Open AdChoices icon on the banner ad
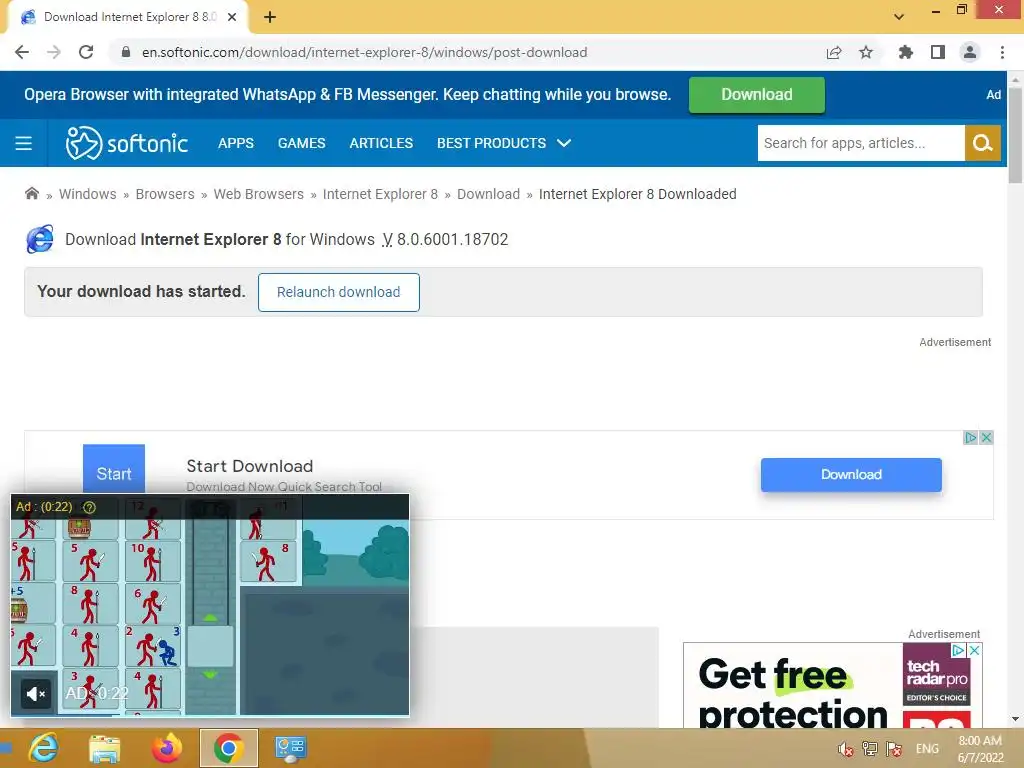This screenshot has width=1024, height=768. (970, 438)
